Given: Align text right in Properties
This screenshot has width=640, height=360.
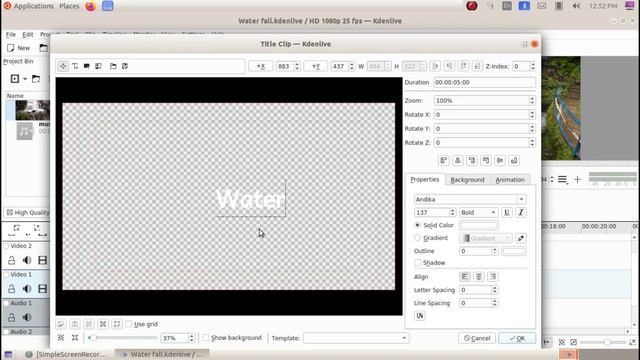Looking at the screenshot, I should click(493, 277).
